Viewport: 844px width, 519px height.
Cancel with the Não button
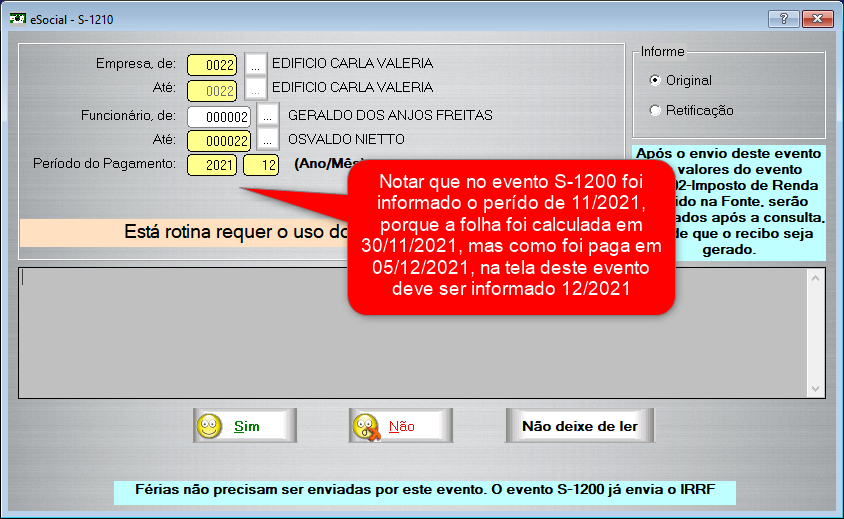pyautogui.click(x=400, y=425)
